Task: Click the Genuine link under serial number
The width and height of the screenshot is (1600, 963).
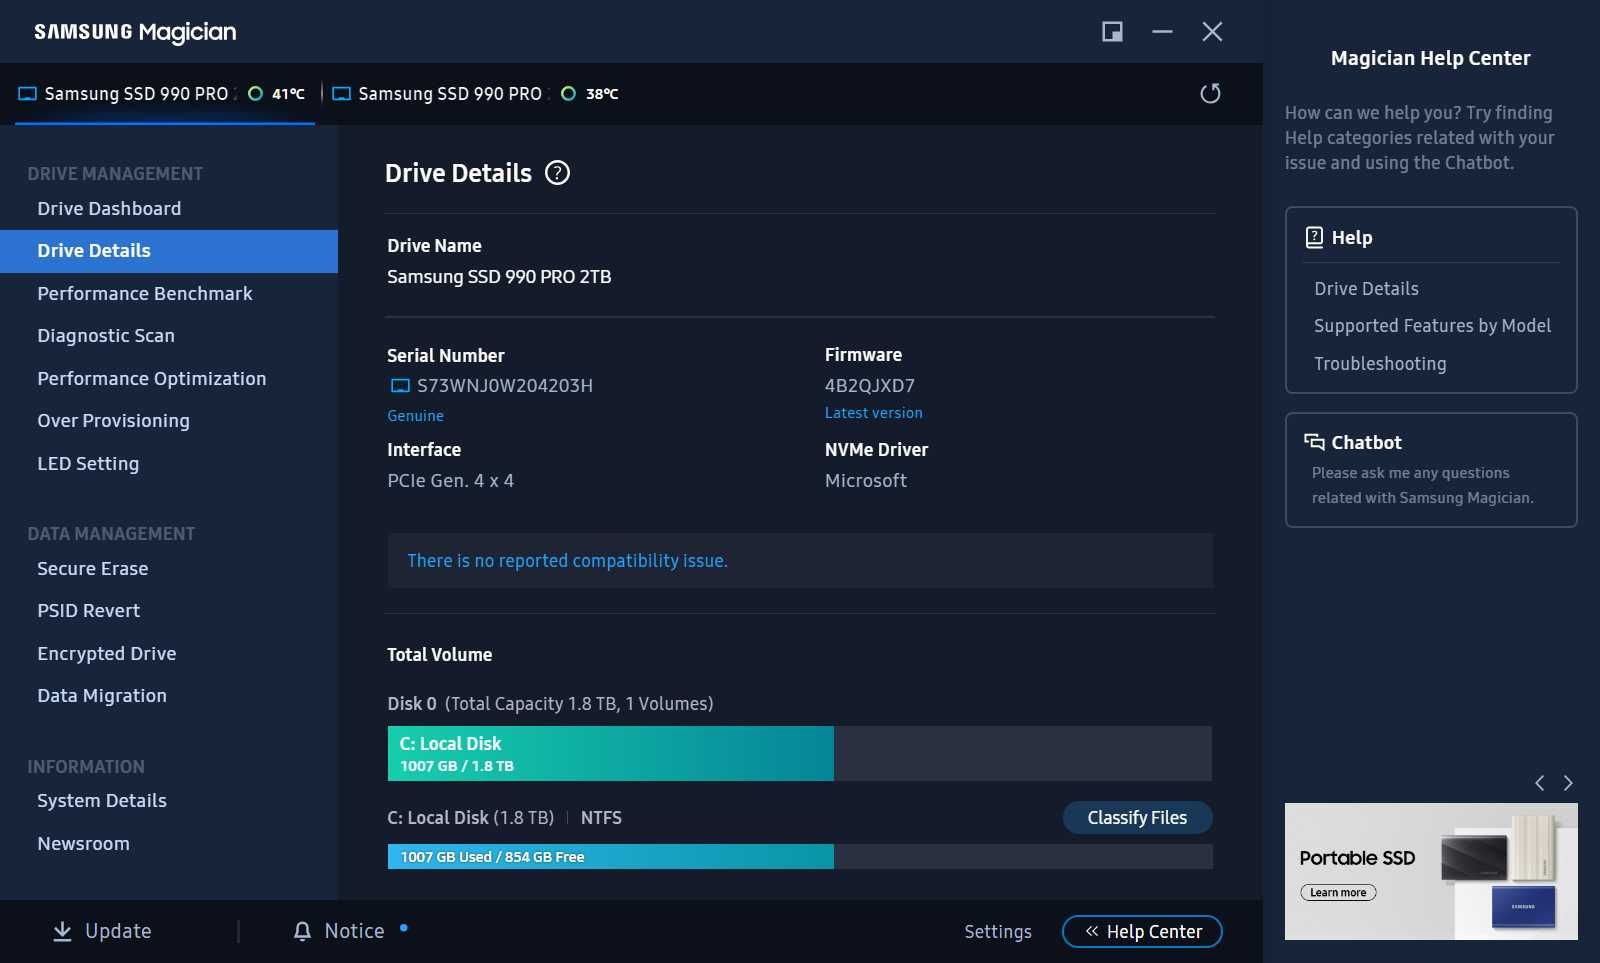Action: 415,416
